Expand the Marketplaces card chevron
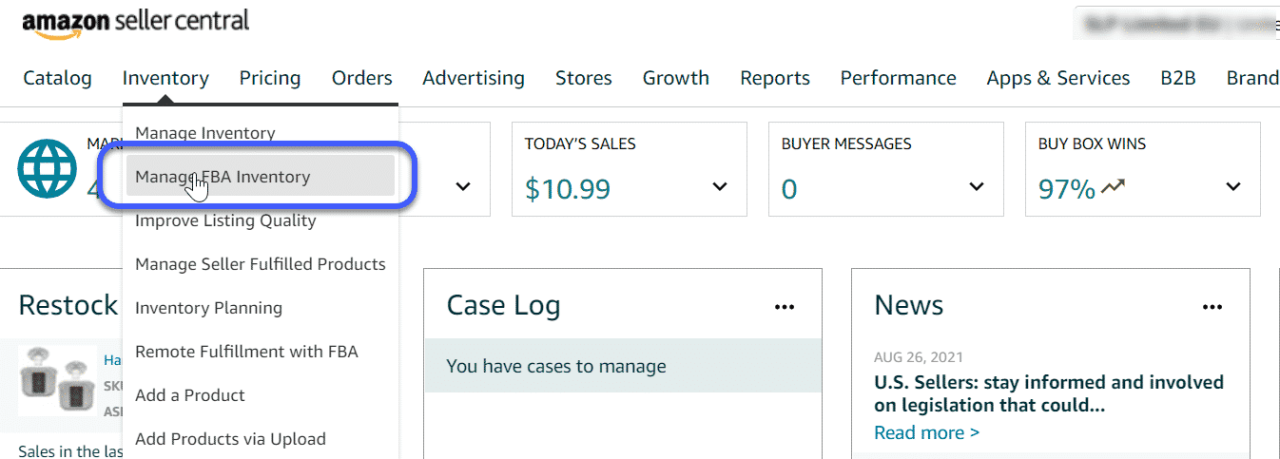1280x459 pixels. pos(463,187)
